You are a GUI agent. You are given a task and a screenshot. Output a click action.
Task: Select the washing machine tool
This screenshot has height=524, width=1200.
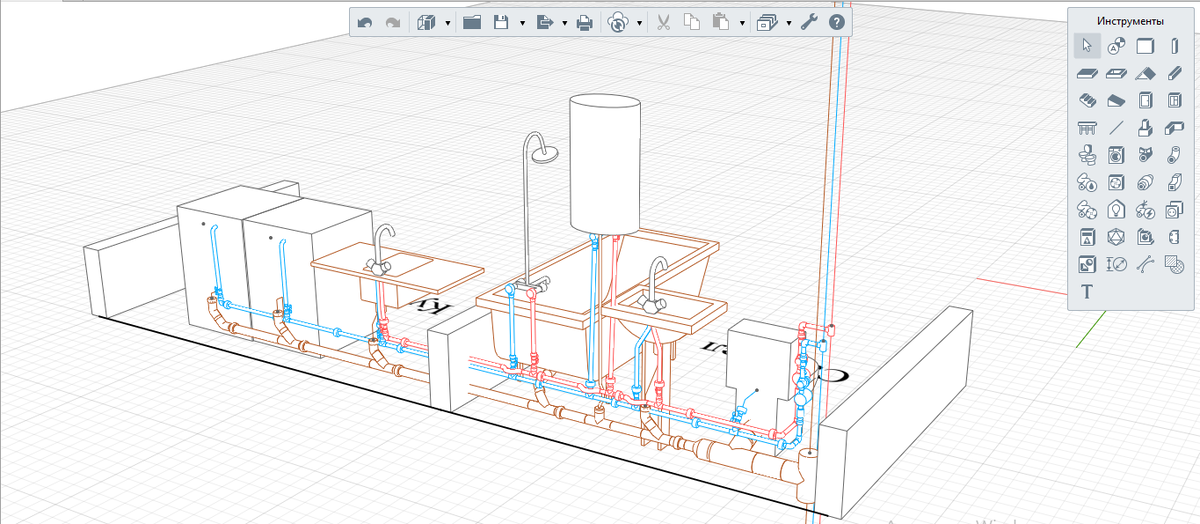(x=1117, y=155)
